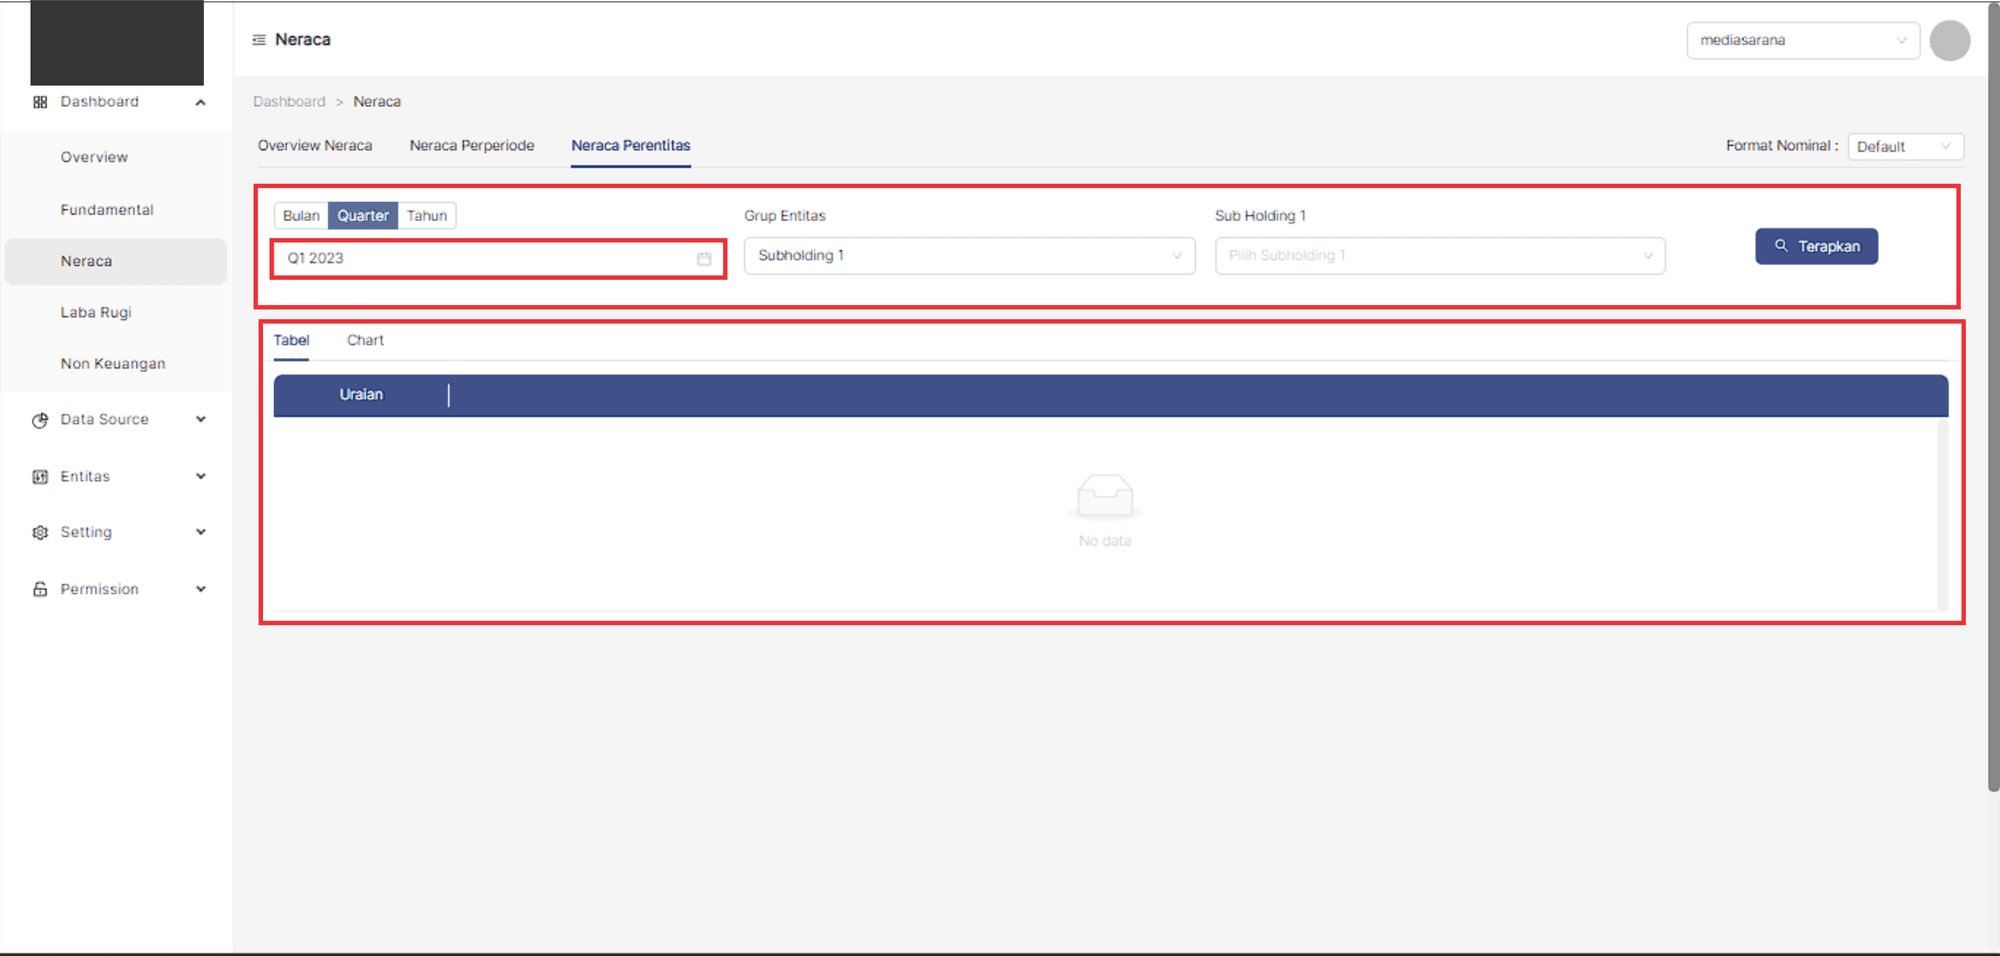The width and height of the screenshot is (2000, 956).
Task: Select the Quarter period option
Action: click(363, 216)
